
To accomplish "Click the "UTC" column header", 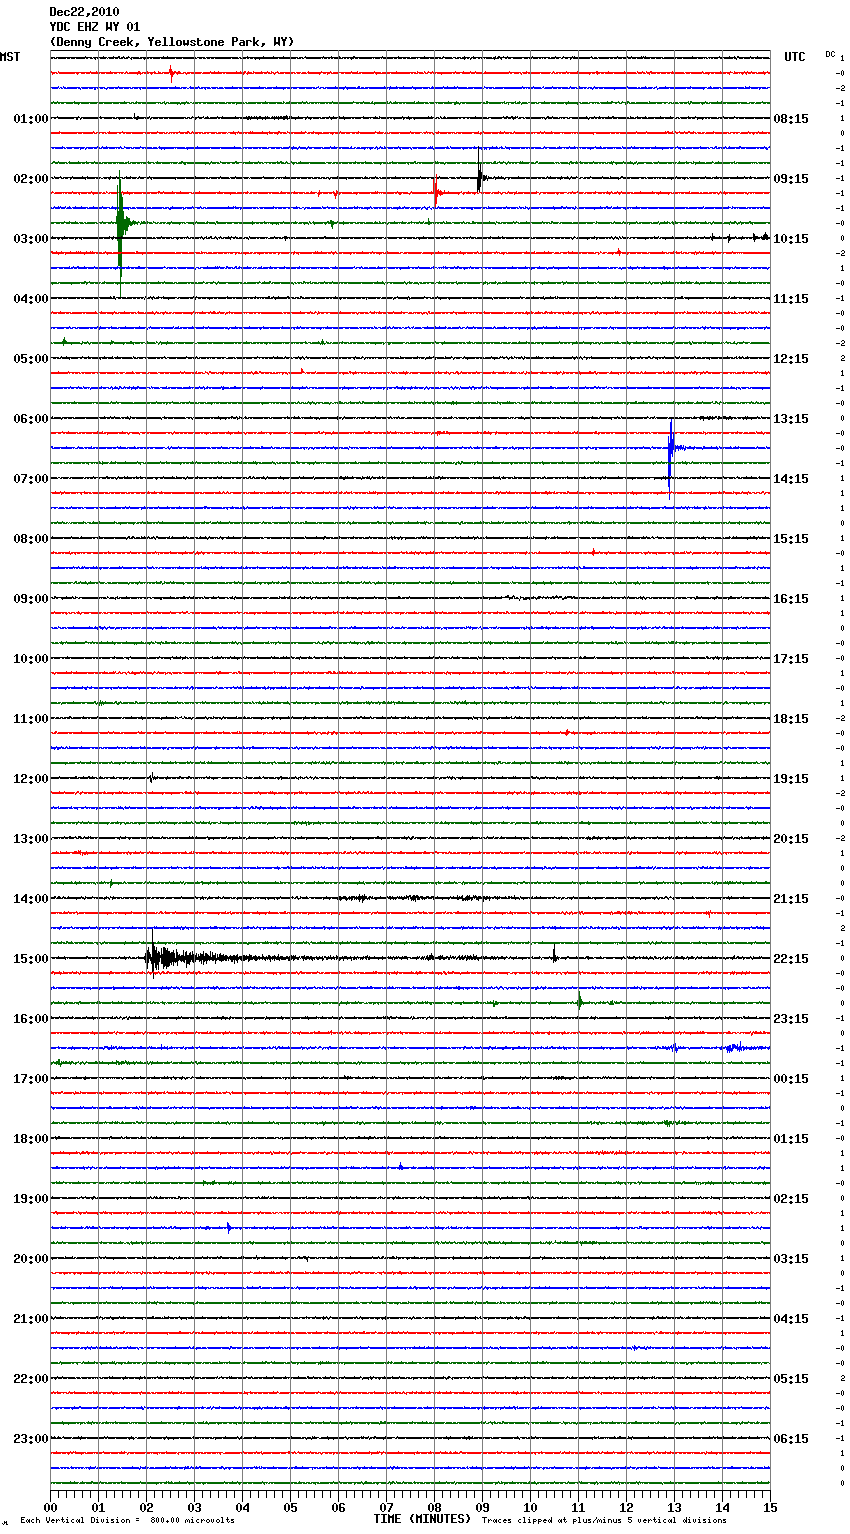I will point(795,57).
